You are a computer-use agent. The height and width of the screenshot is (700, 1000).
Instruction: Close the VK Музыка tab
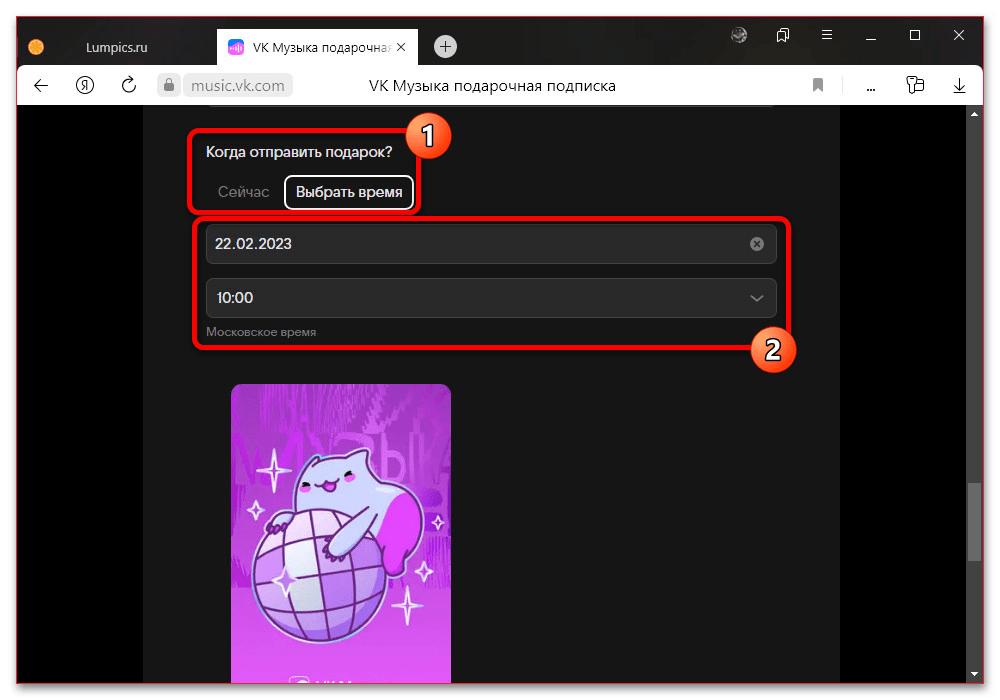click(401, 47)
